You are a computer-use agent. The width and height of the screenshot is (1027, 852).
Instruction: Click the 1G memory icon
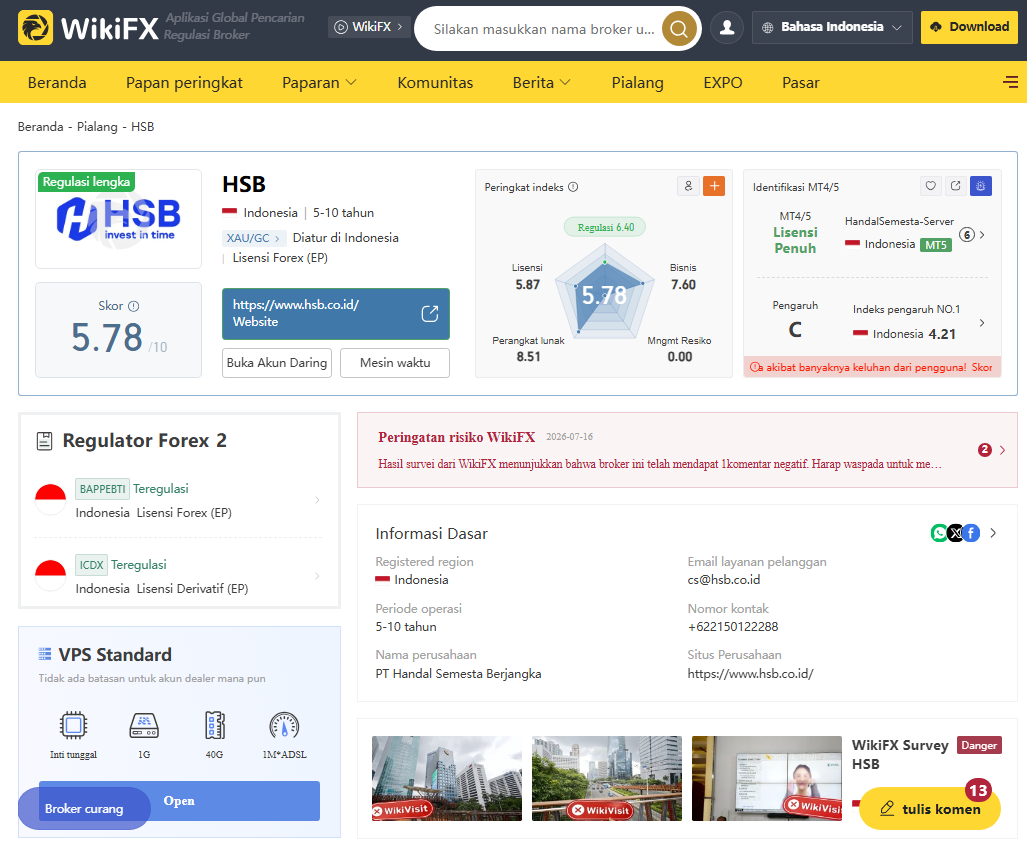(144, 725)
